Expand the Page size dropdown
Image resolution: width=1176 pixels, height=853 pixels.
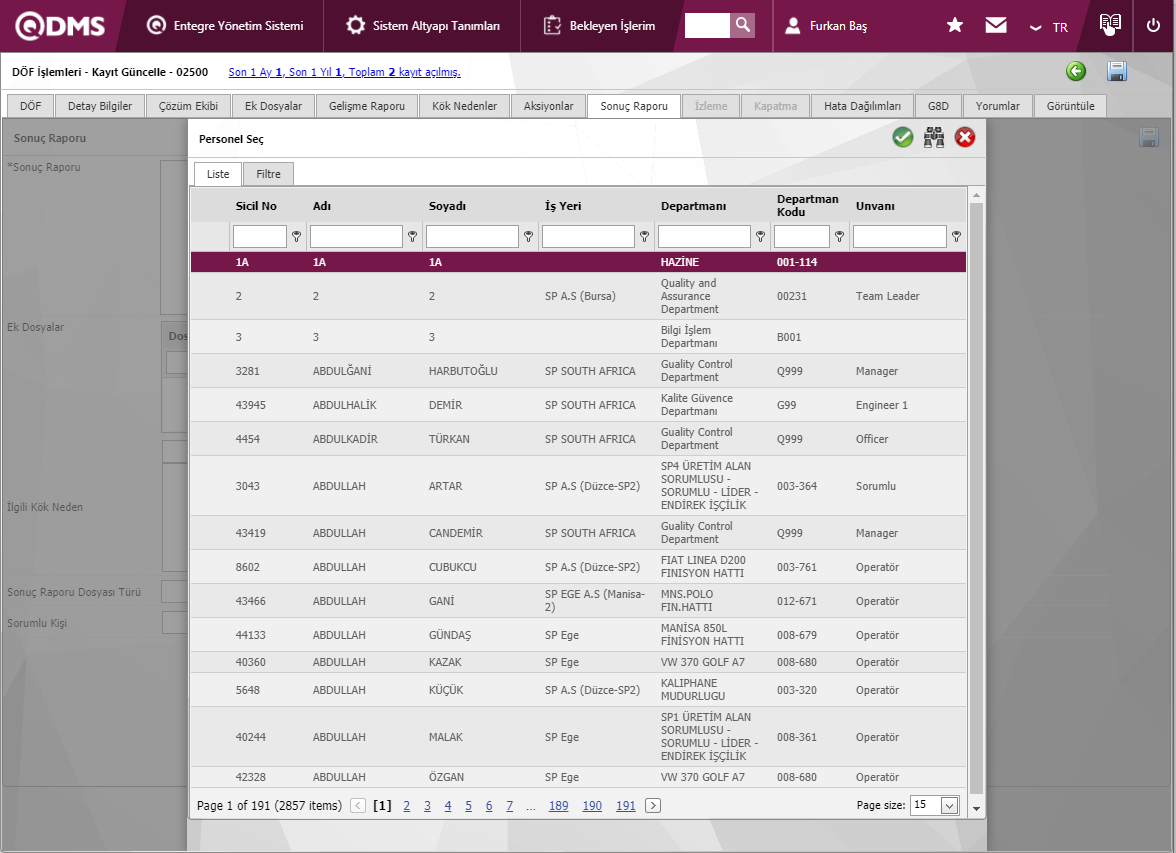(x=949, y=806)
